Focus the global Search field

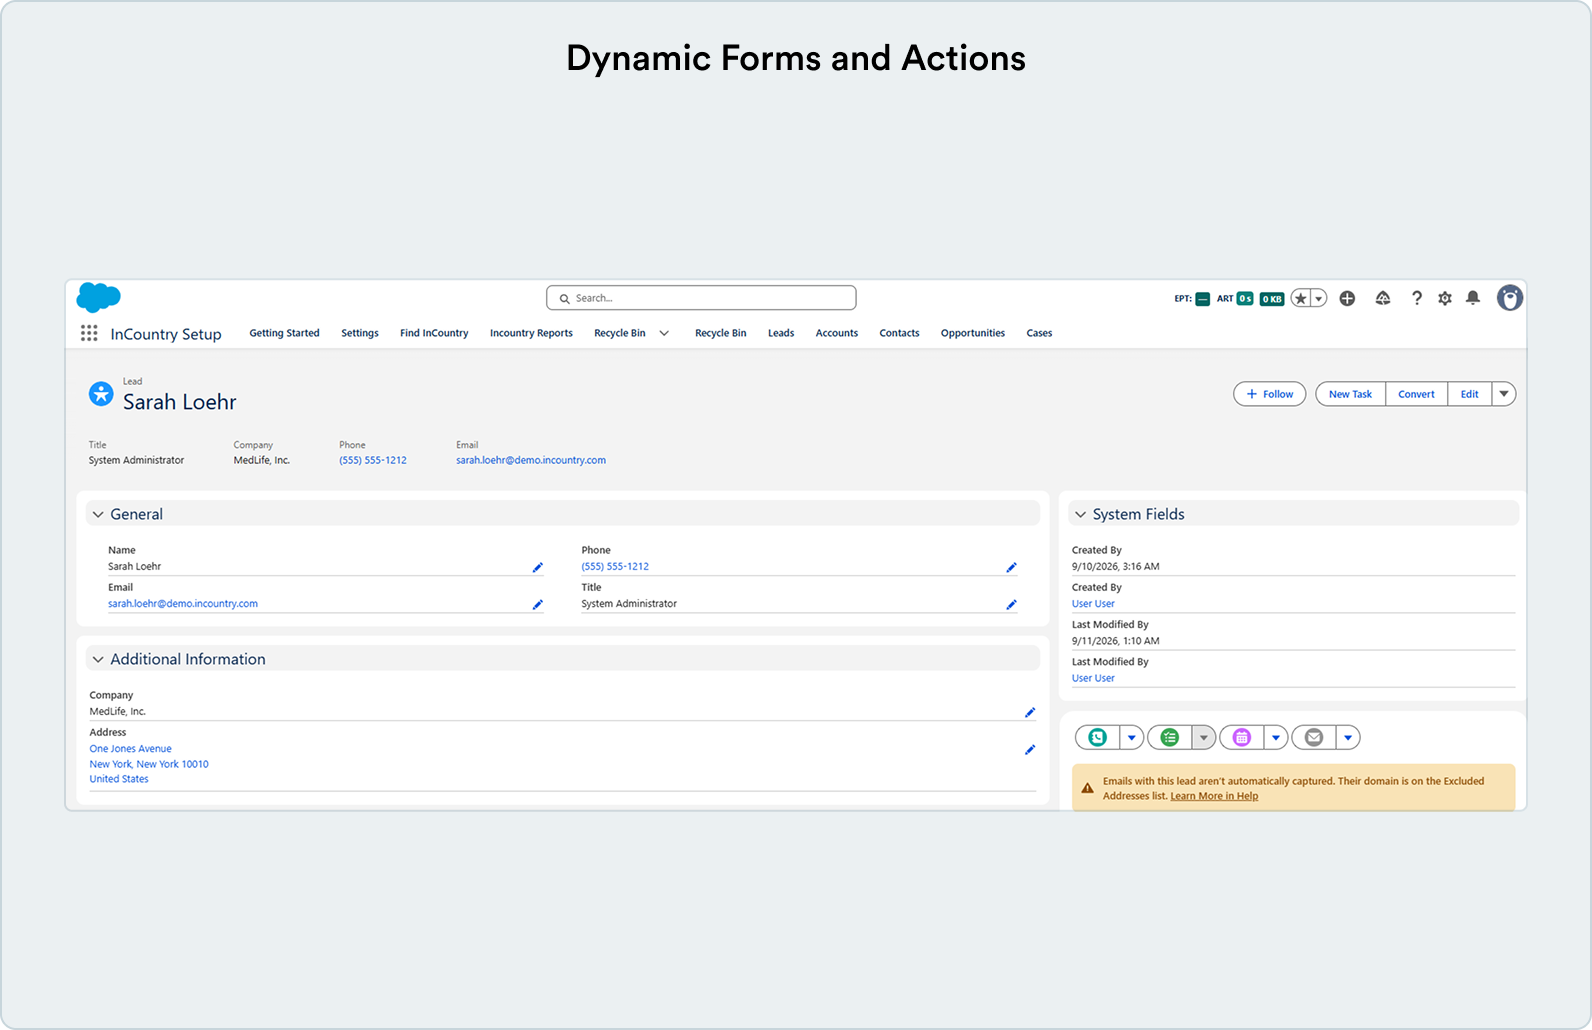(701, 298)
